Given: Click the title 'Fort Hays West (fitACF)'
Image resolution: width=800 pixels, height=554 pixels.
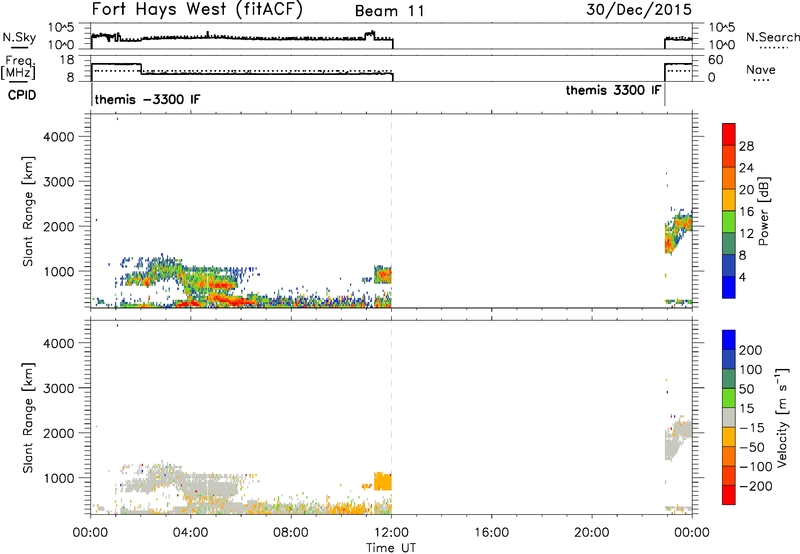Looking at the screenshot, I should (x=197, y=10).
